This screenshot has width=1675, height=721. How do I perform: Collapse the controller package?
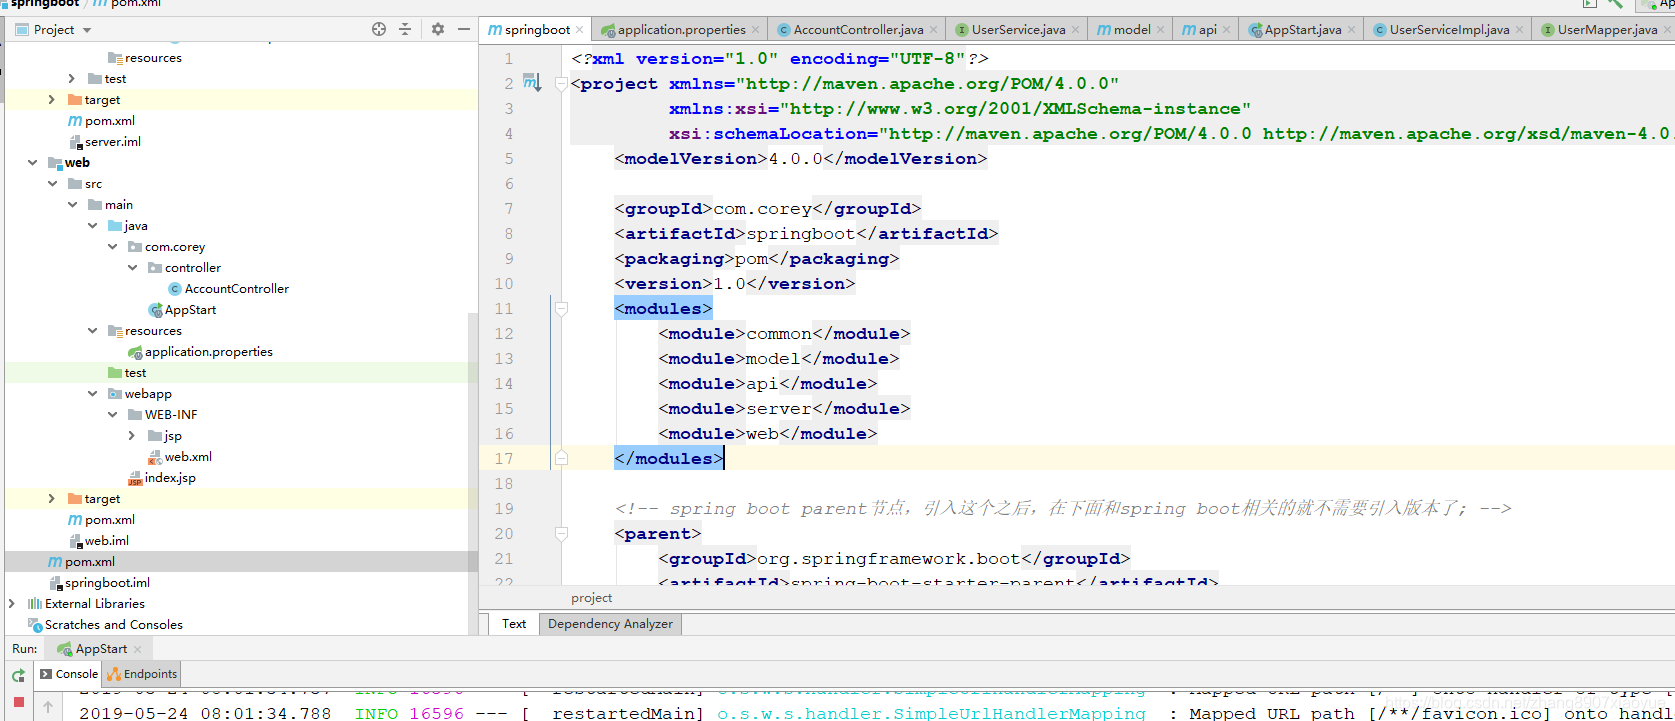(x=132, y=268)
